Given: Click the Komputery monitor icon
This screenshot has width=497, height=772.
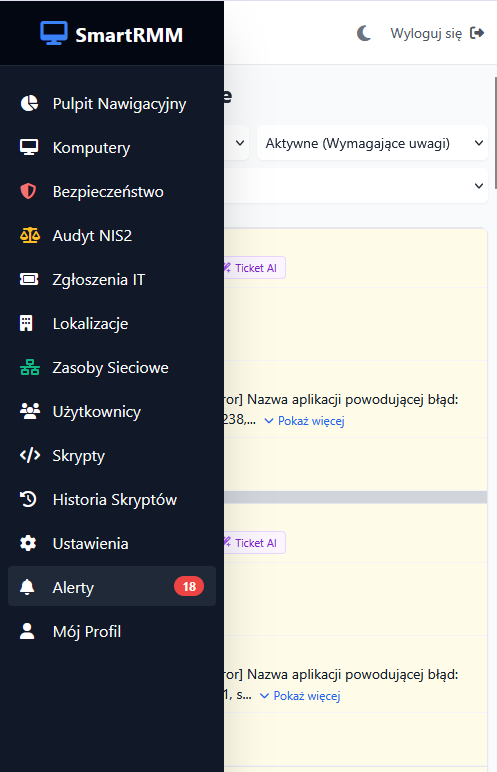Looking at the screenshot, I should pos(29,147).
